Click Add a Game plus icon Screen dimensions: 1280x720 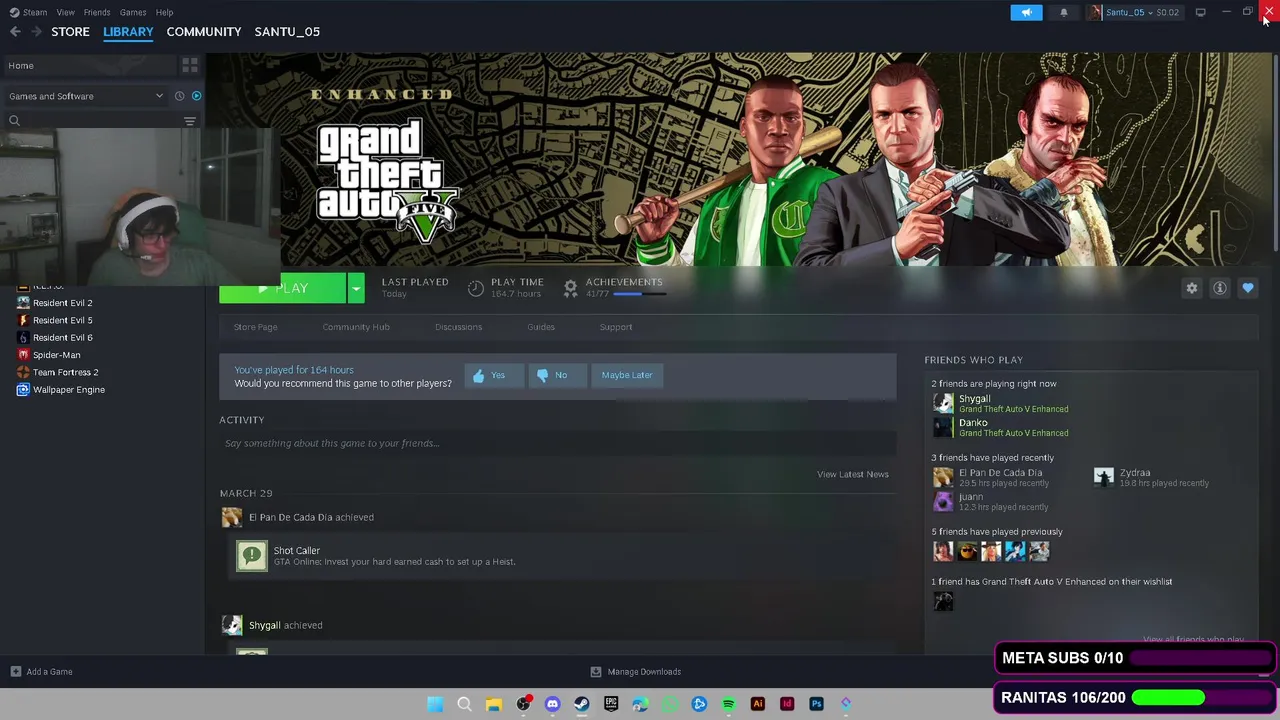click(x=15, y=672)
